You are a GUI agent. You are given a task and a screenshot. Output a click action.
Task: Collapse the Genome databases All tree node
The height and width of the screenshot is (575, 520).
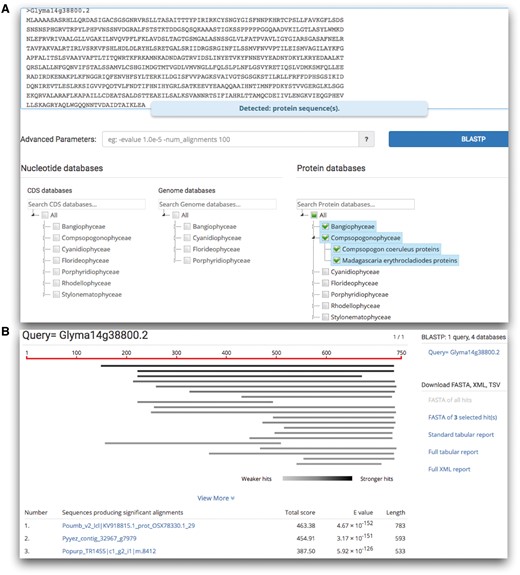(x=164, y=215)
